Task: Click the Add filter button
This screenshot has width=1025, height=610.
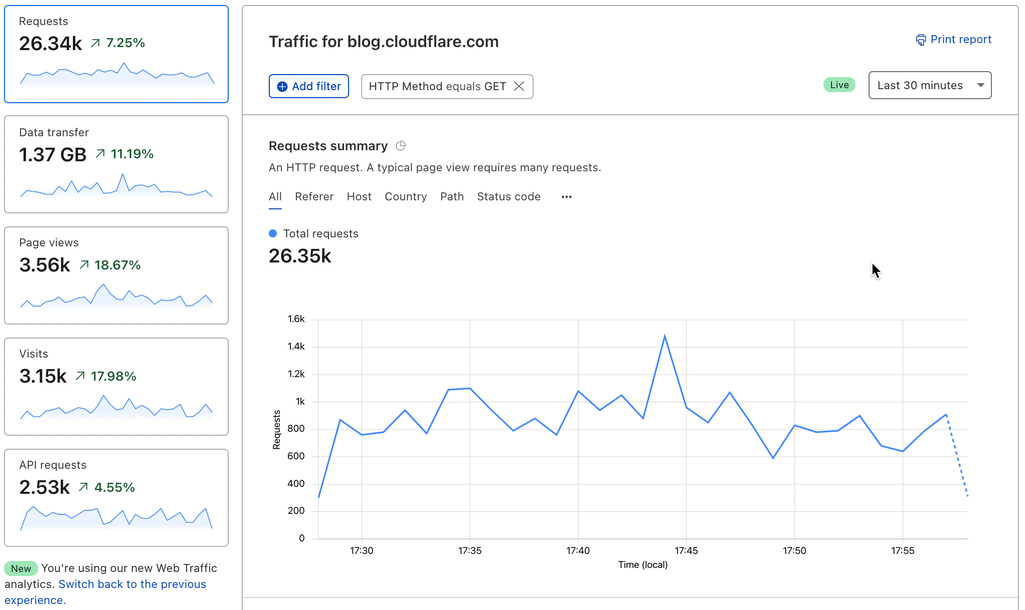Action: [x=309, y=86]
